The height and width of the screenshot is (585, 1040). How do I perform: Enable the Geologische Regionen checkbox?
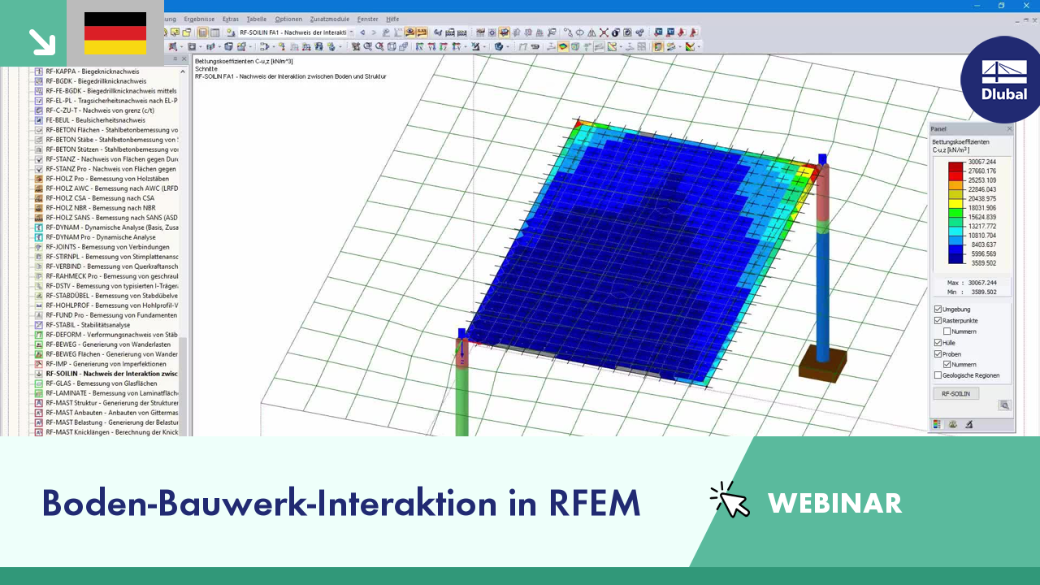pyautogui.click(x=938, y=375)
